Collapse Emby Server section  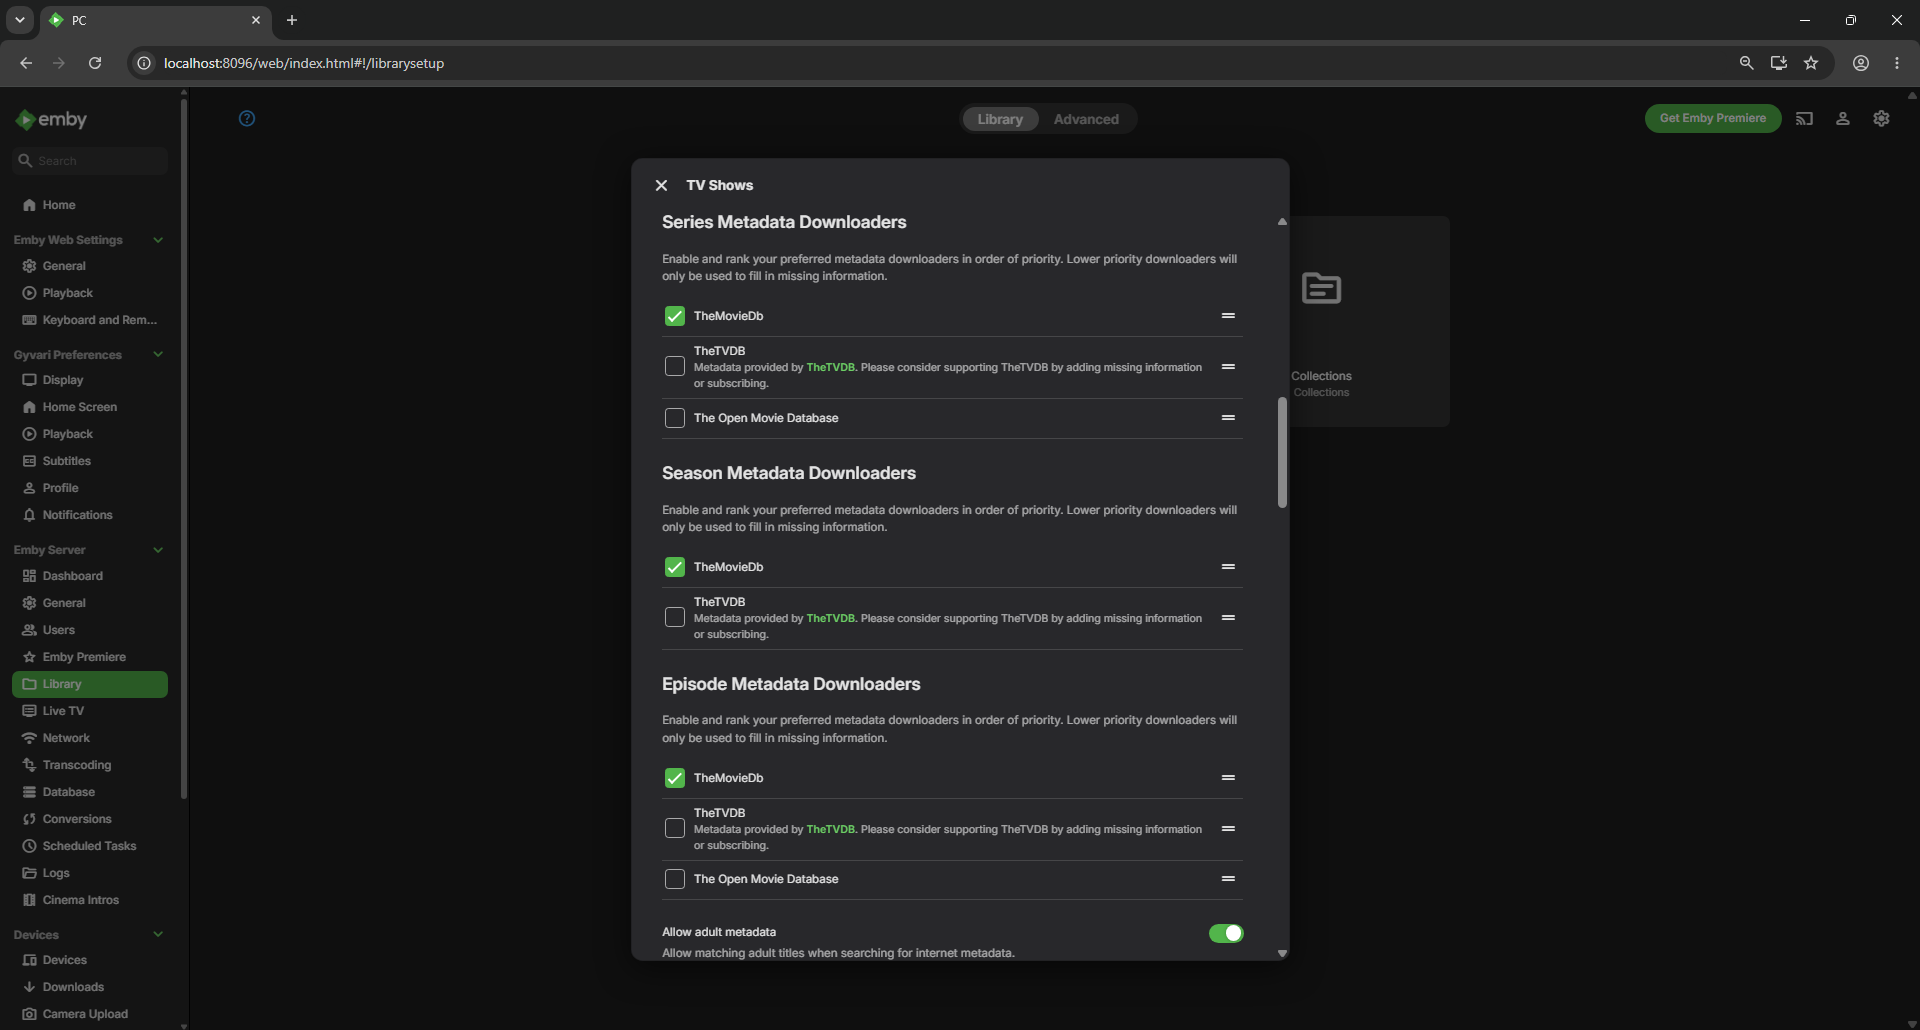coord(158,550)
